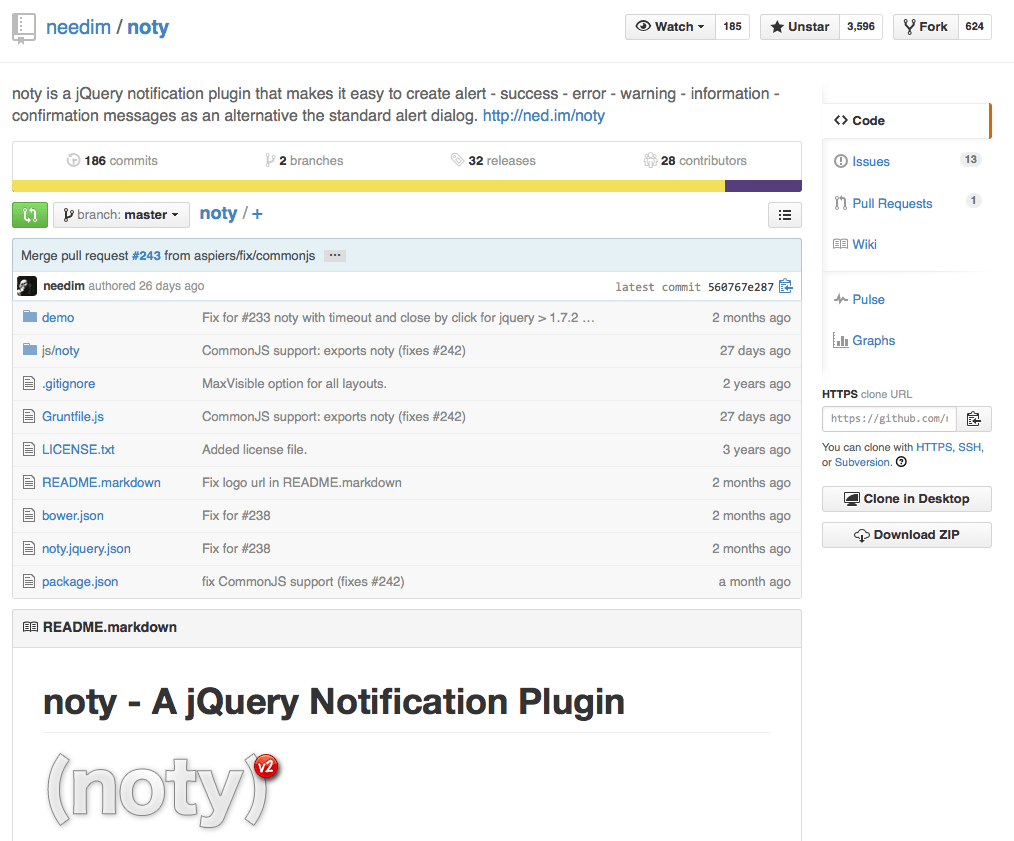Viewport: 1014px width, 841px height.
Task: Click the HTTPS clone URL text field
Action: pos(888,419)
